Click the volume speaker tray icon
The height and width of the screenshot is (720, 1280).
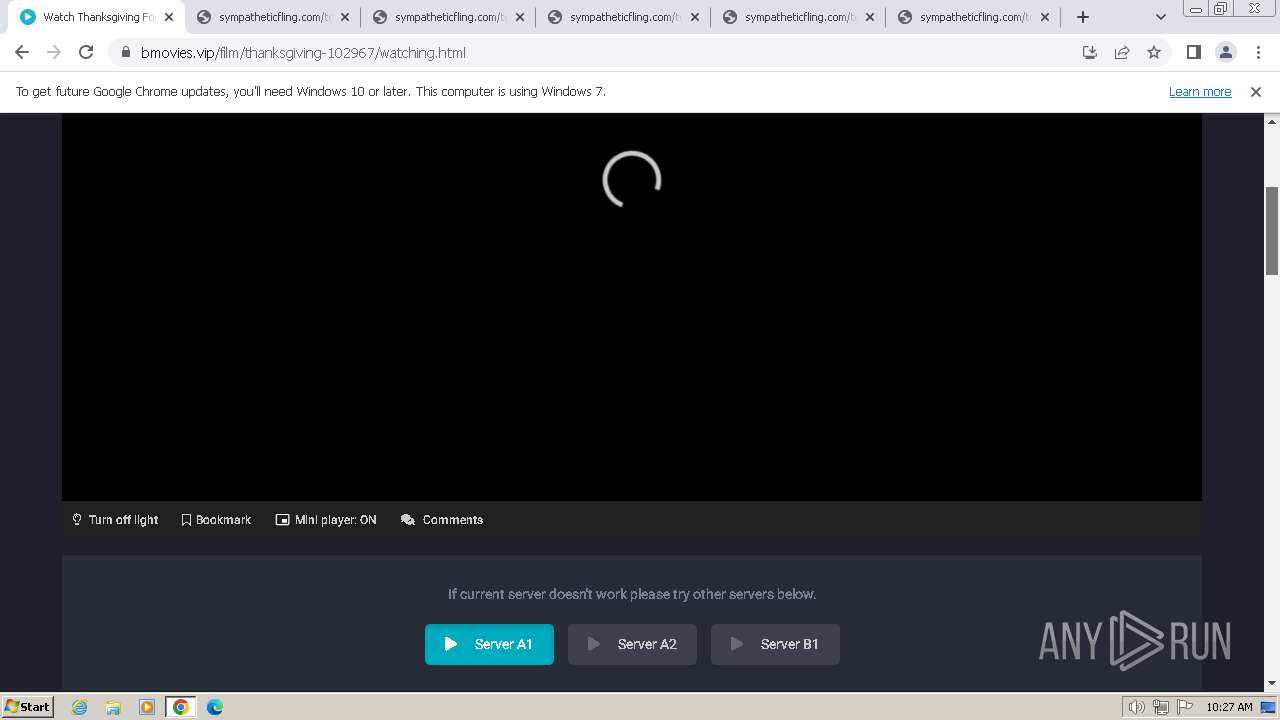[x=1137, y=707]
